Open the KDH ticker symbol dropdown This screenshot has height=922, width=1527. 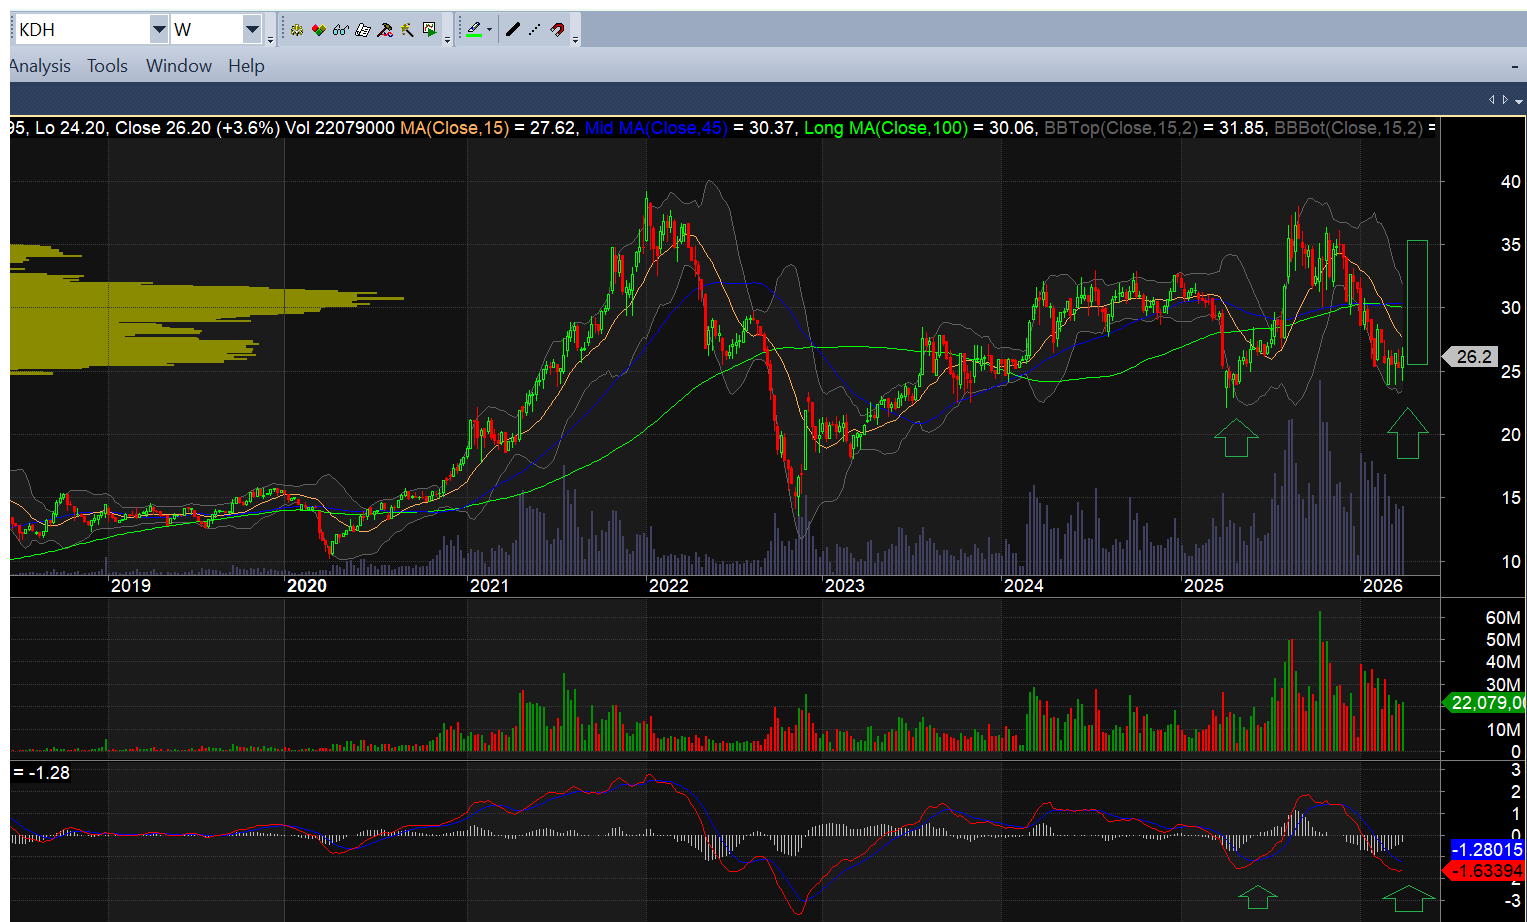[159, 30]
